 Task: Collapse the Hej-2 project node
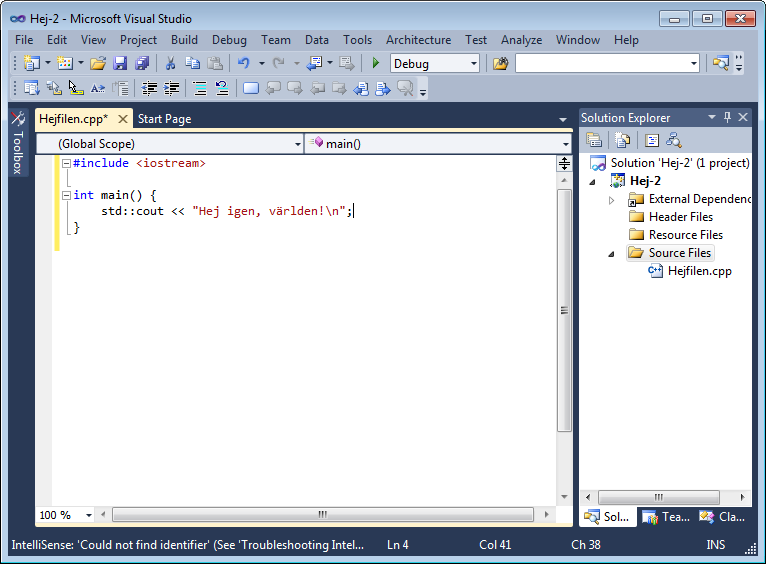point(593,182)
